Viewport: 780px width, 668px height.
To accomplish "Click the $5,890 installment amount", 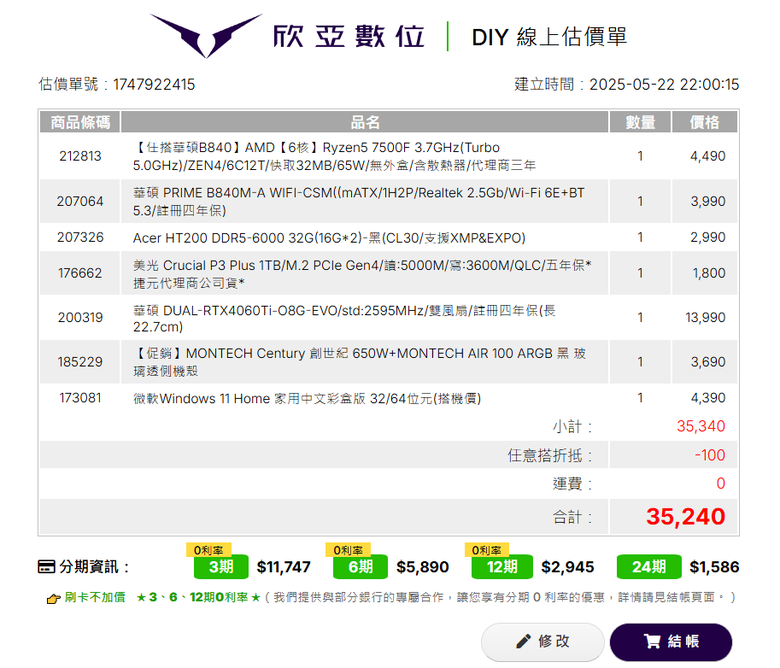I will pos(423,567).
